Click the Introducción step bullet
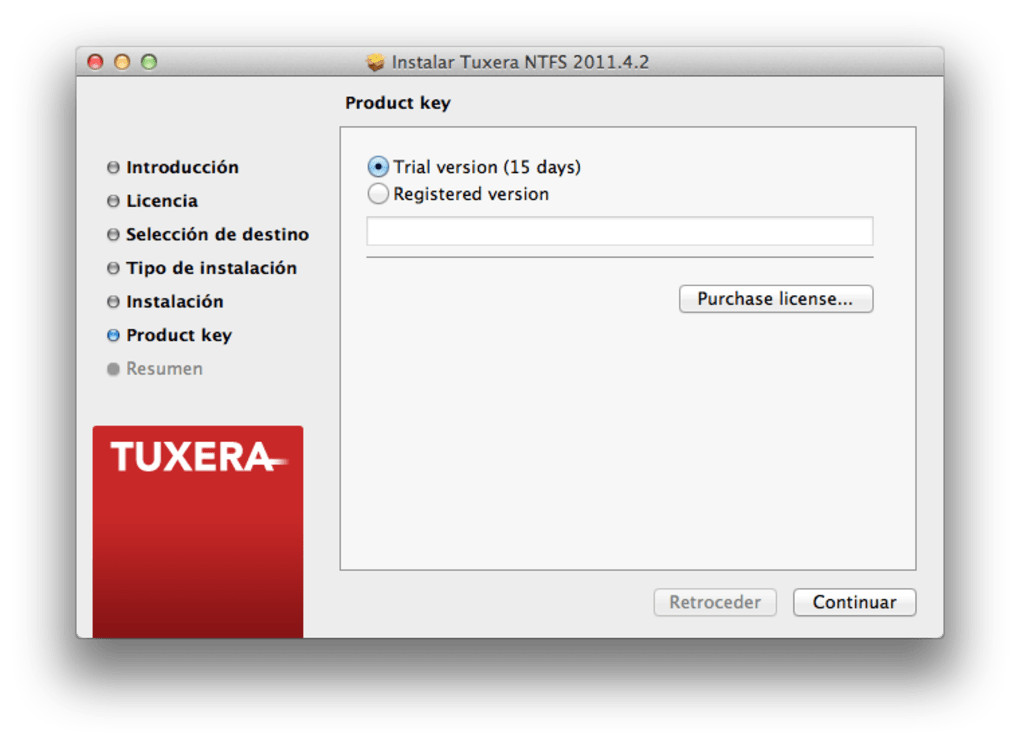Image resolution: width=1020 pixels, height=744 pixels. coord(113,168)
